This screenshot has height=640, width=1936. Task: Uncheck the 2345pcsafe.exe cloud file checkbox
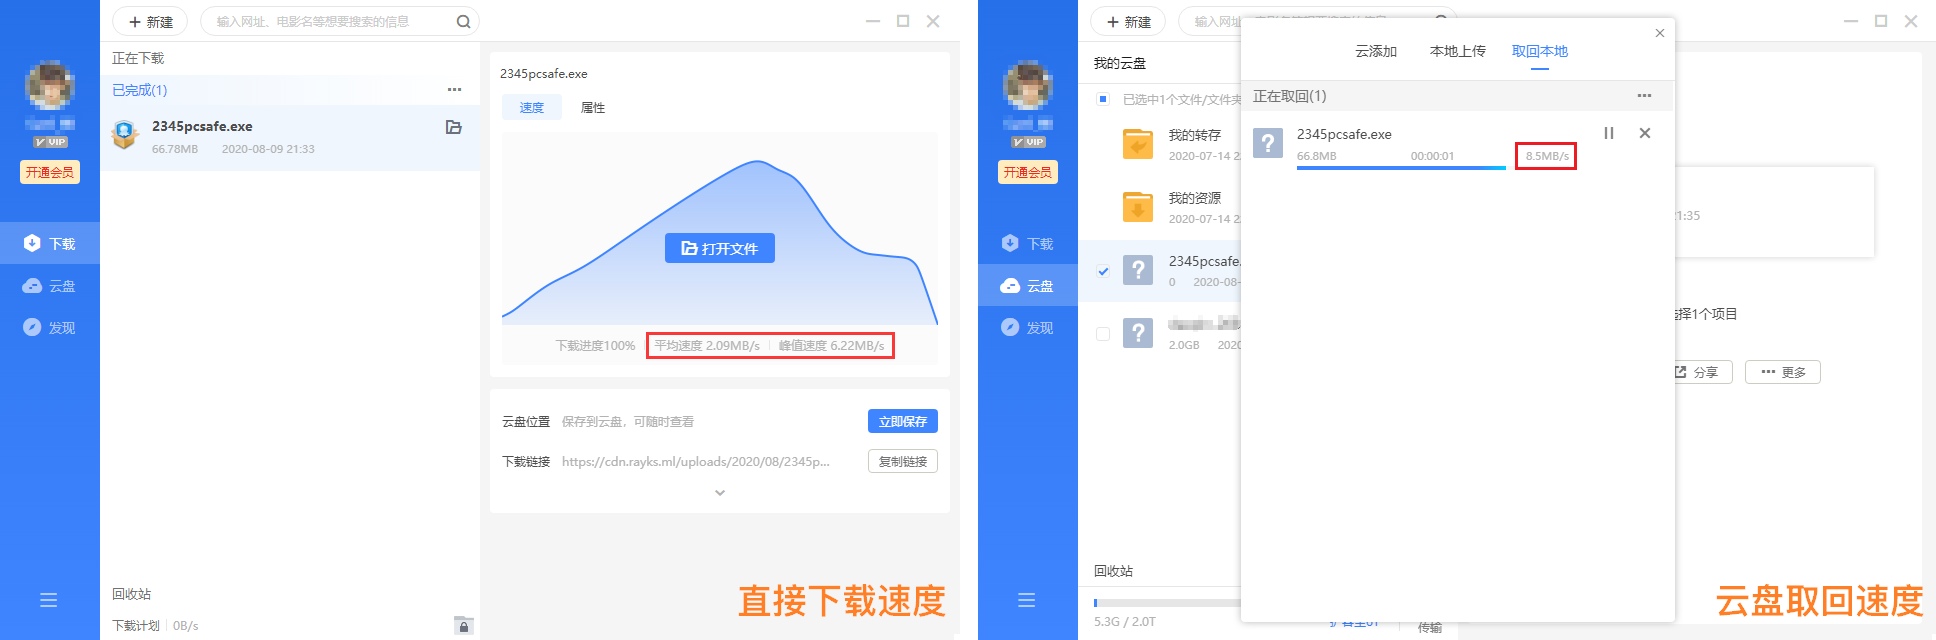pyautogui.click(x=1103, y=271)
